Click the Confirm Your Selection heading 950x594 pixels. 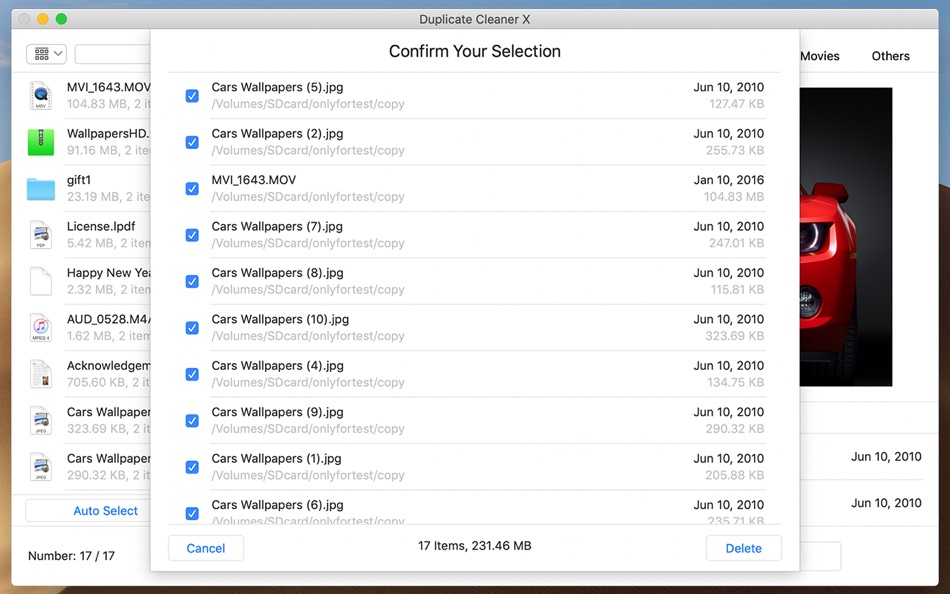coord(474,51)
